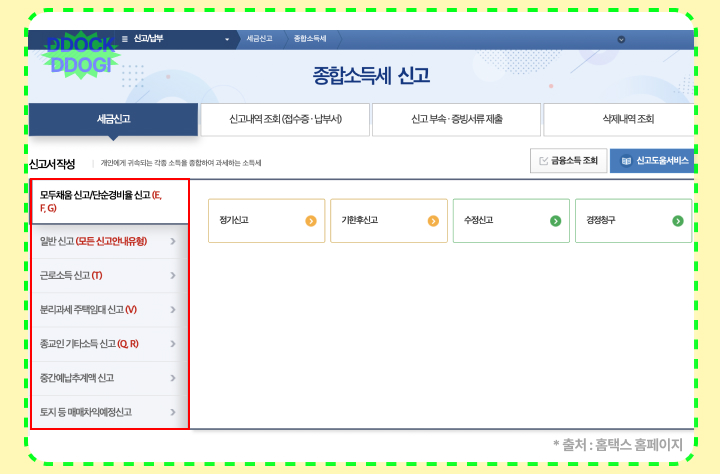The width and height of the screenshot is (720, 474).
Task: Select 종교인 기타소득 신고 (Q, R) item
Action: tap(110, 344)
